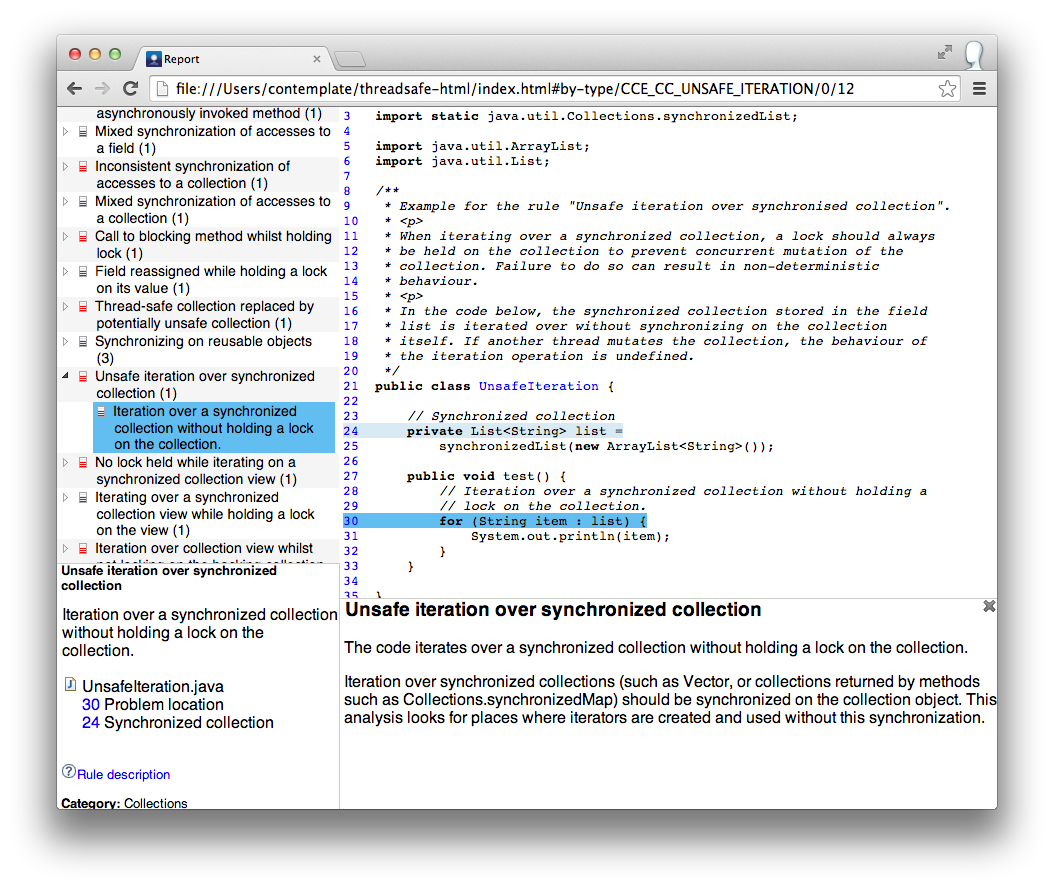Open the Chrome hamburger menu
1054x888 pixels.
click(979, 89)
